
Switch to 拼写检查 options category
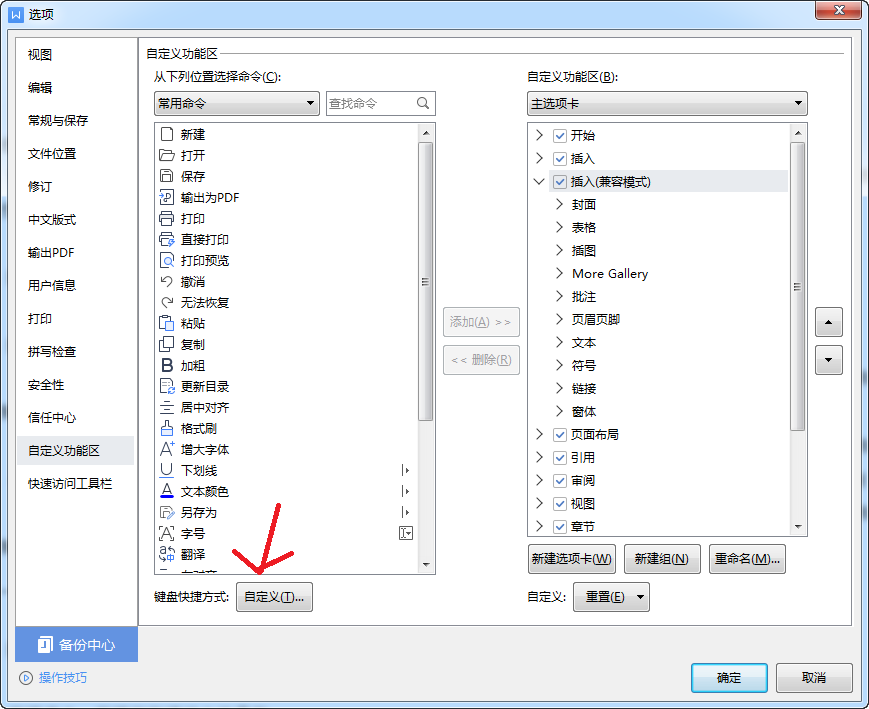pyautogui.click(x=52, y=352)
